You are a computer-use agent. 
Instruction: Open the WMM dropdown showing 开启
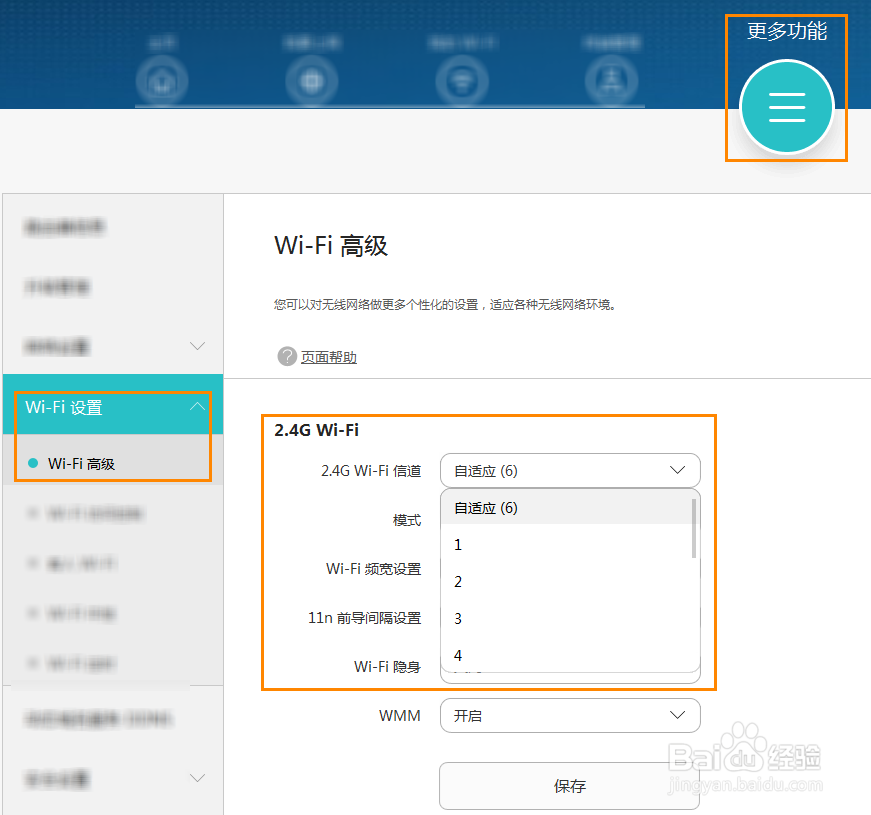pyautogui.click(x=570, y=715)
